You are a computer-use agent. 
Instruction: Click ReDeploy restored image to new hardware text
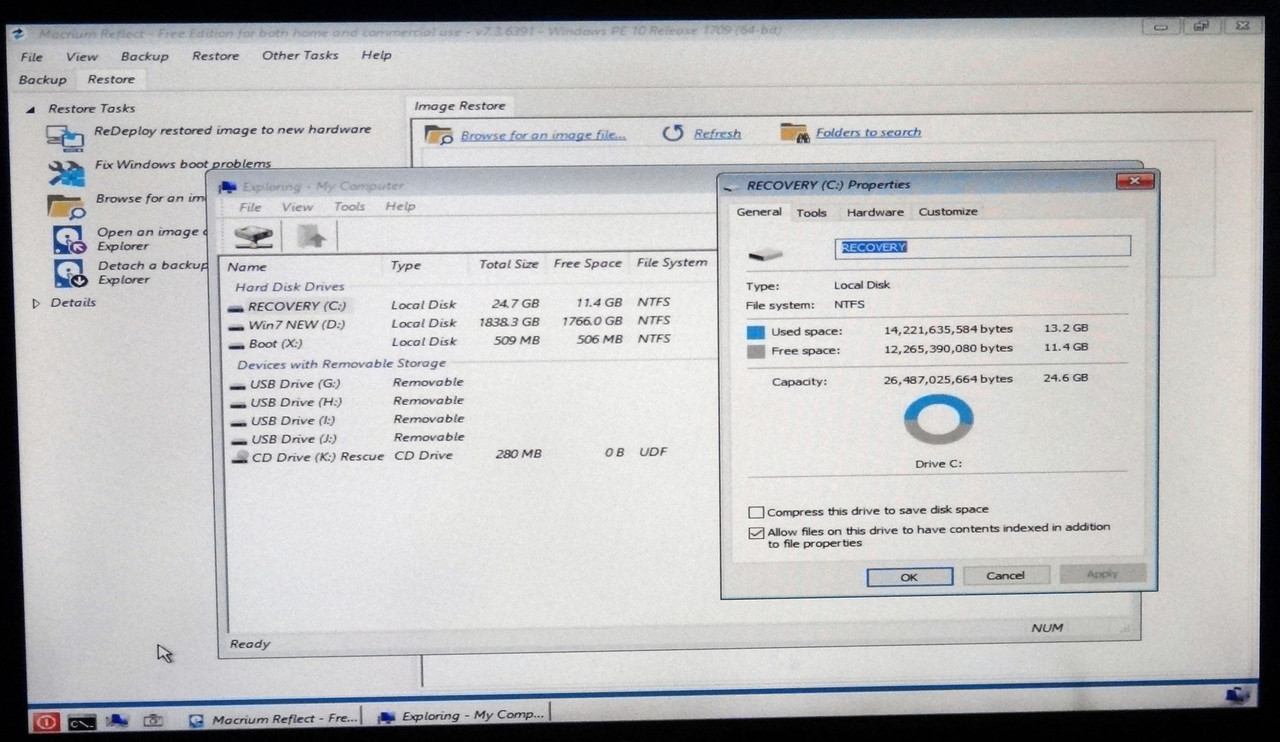(x=232, y=130)
